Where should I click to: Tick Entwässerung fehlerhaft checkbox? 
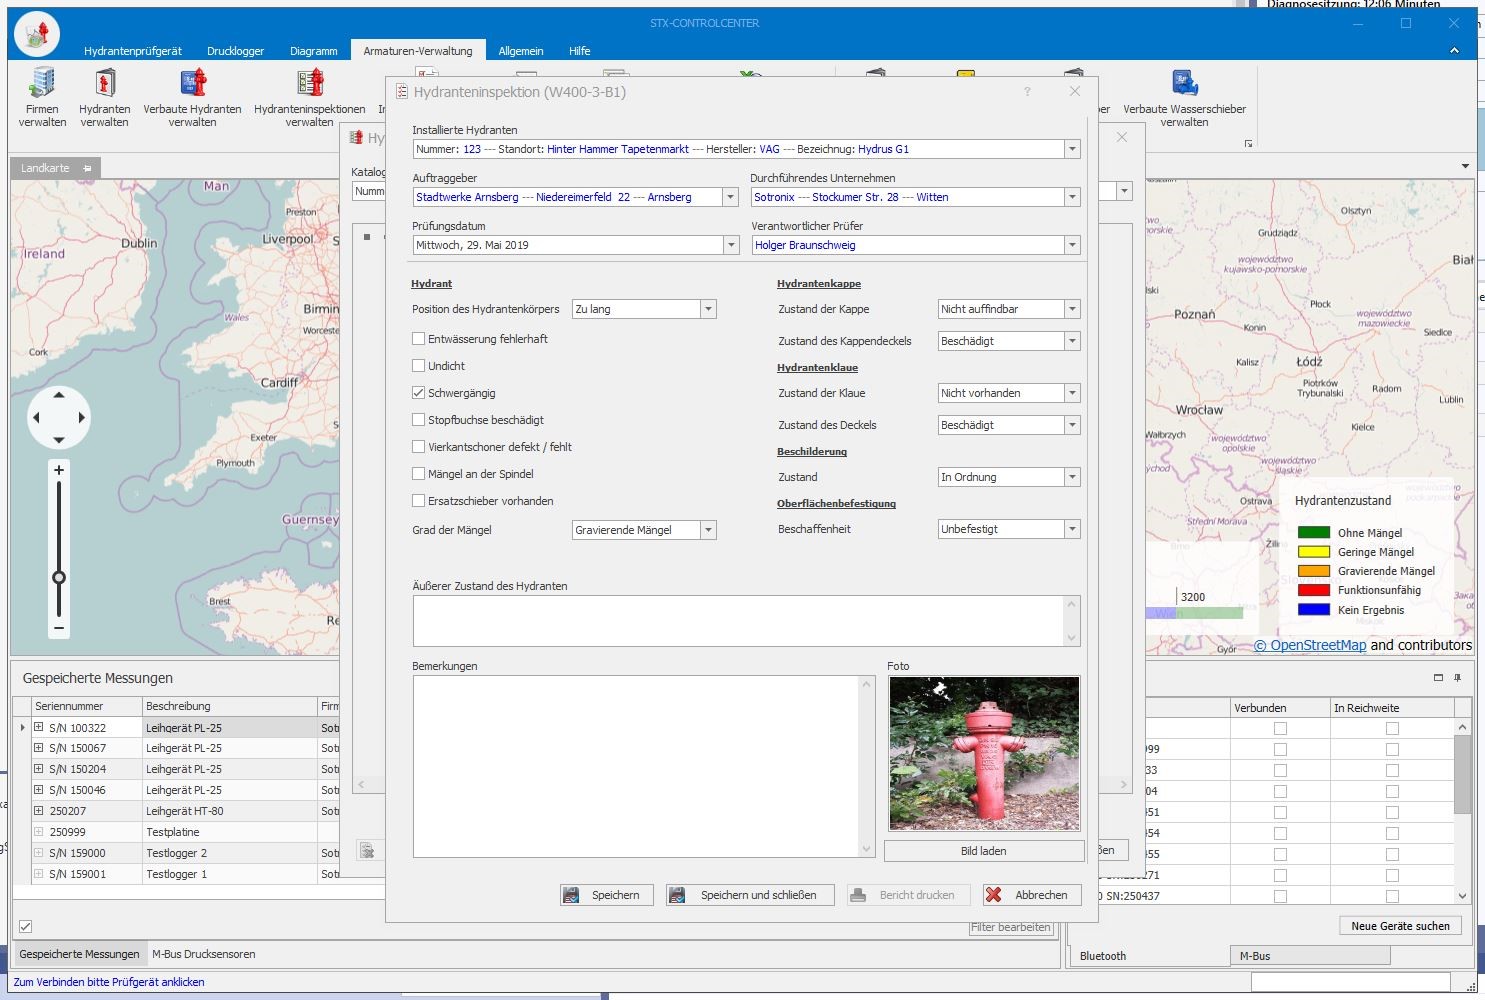coord(419,339)
